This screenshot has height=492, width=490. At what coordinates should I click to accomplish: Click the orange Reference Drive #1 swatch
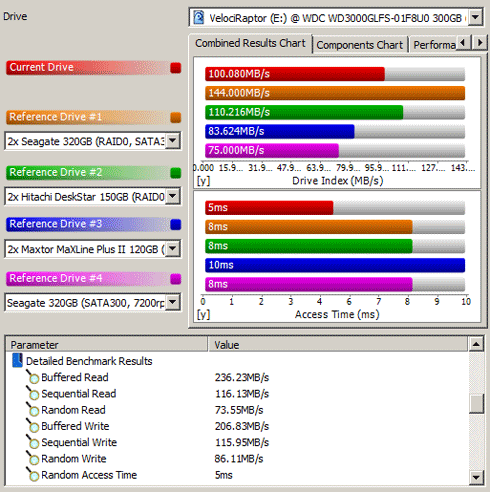(176, 117)
